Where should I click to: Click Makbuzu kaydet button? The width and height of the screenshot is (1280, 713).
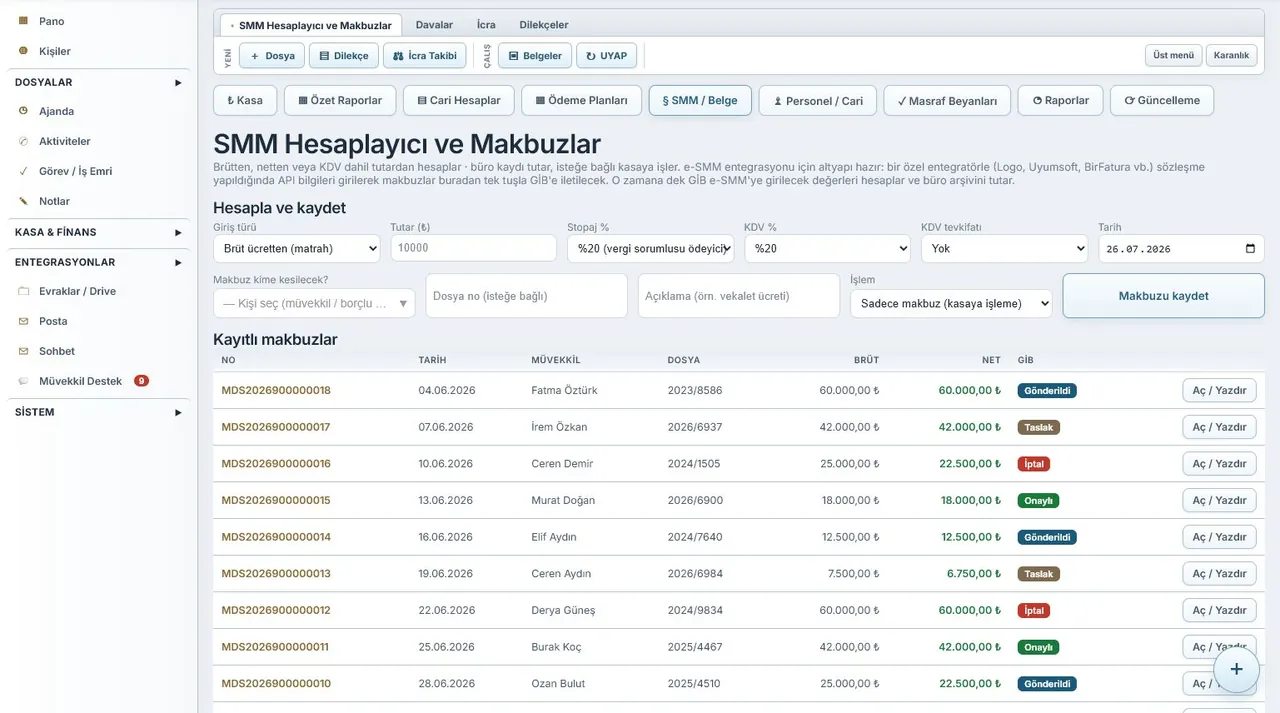point(1164,296)
